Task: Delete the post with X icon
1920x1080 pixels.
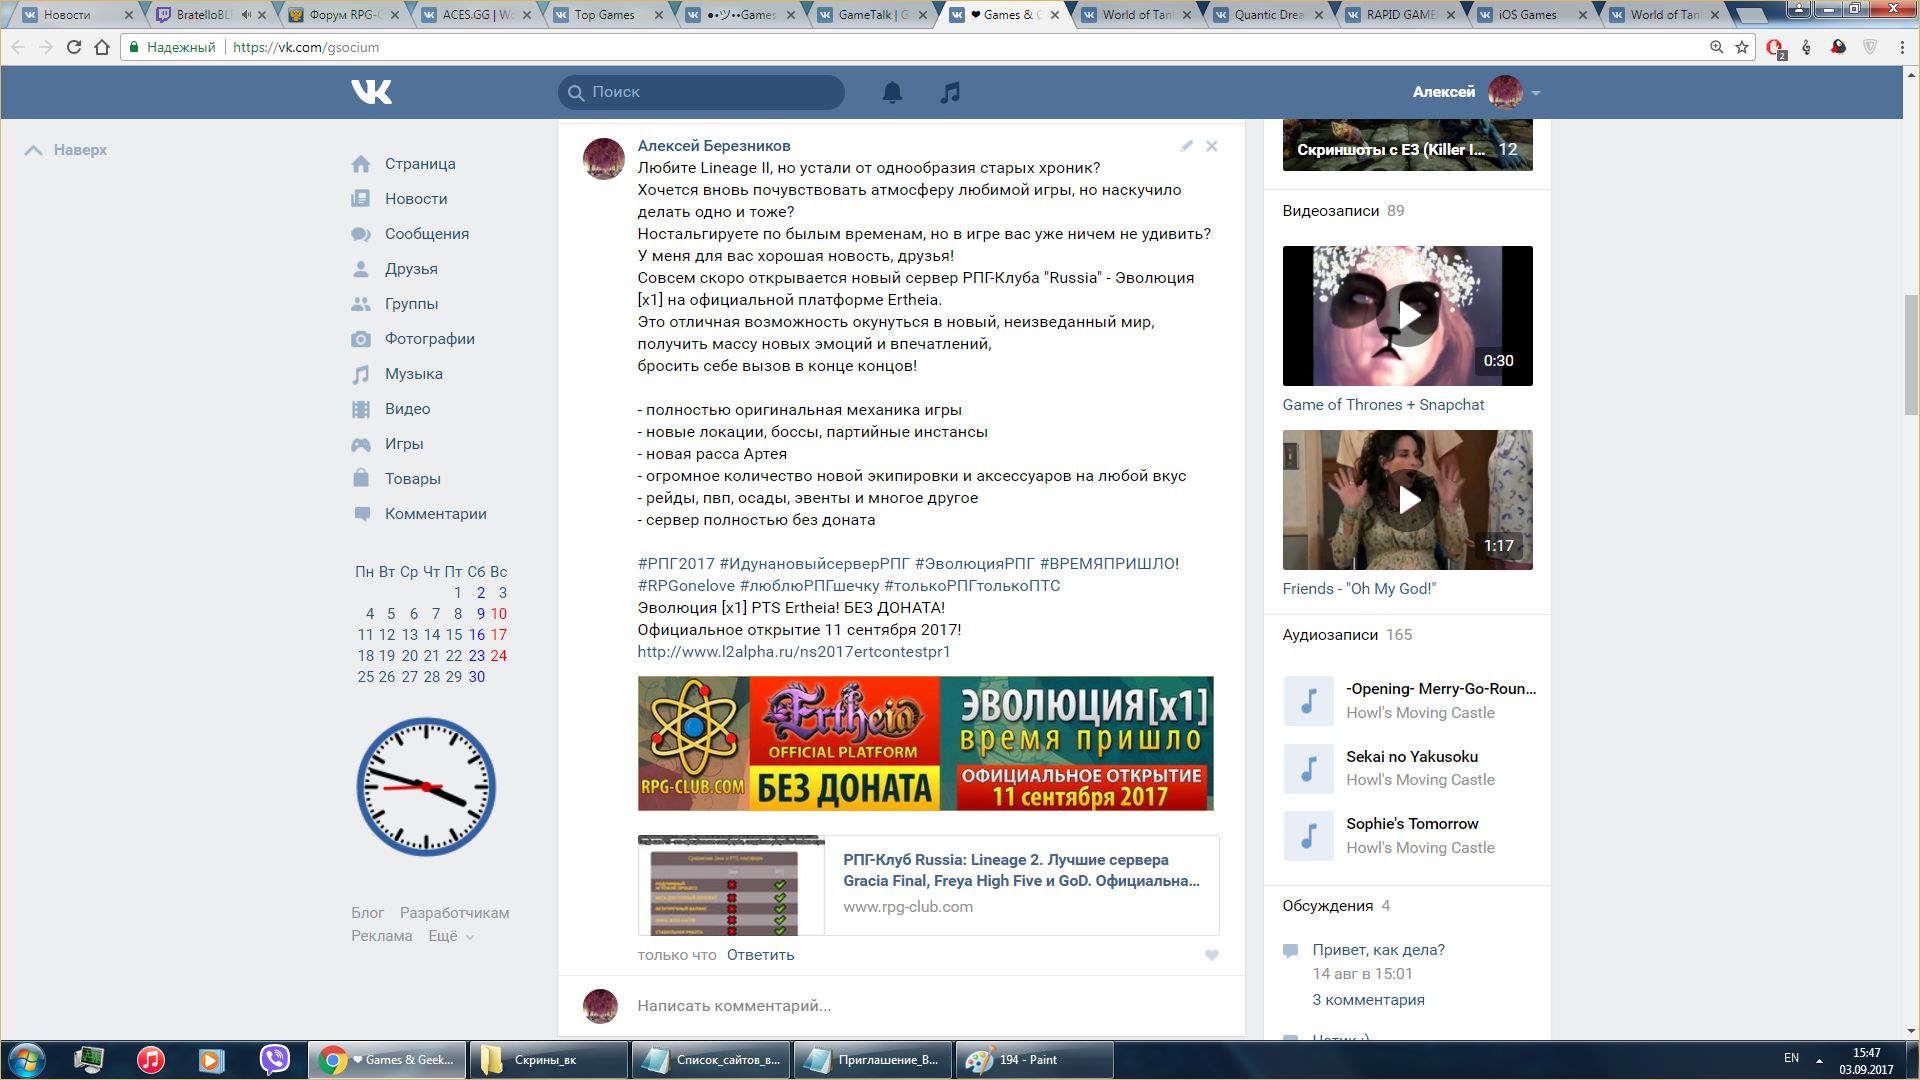Action: tap(1212, 146)
